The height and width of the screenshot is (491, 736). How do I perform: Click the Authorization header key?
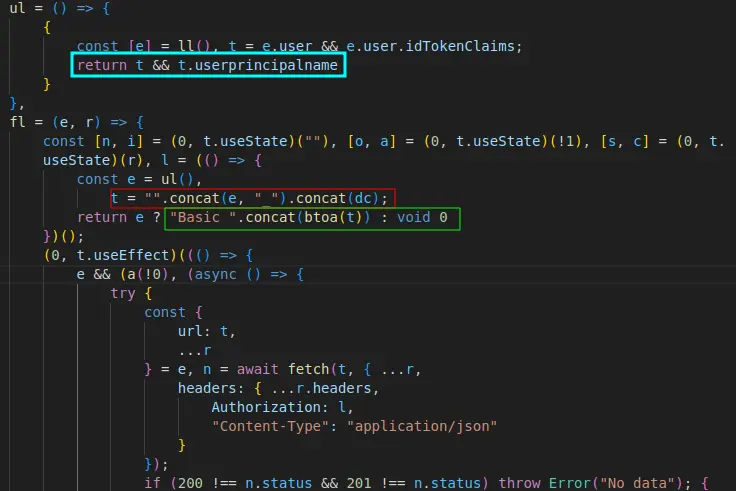262,407
